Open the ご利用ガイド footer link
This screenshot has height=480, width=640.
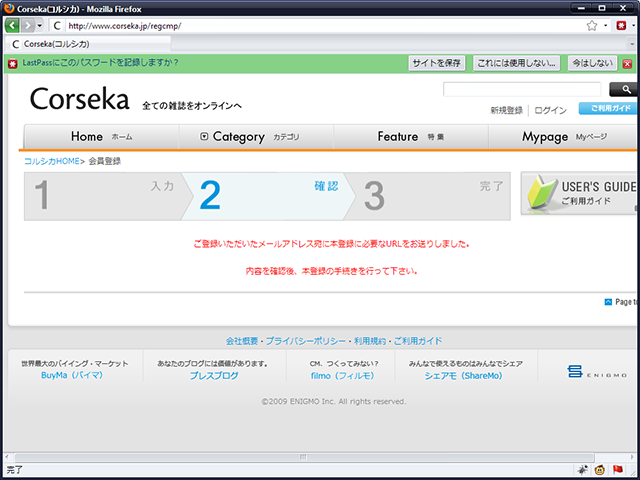(418, 341)
